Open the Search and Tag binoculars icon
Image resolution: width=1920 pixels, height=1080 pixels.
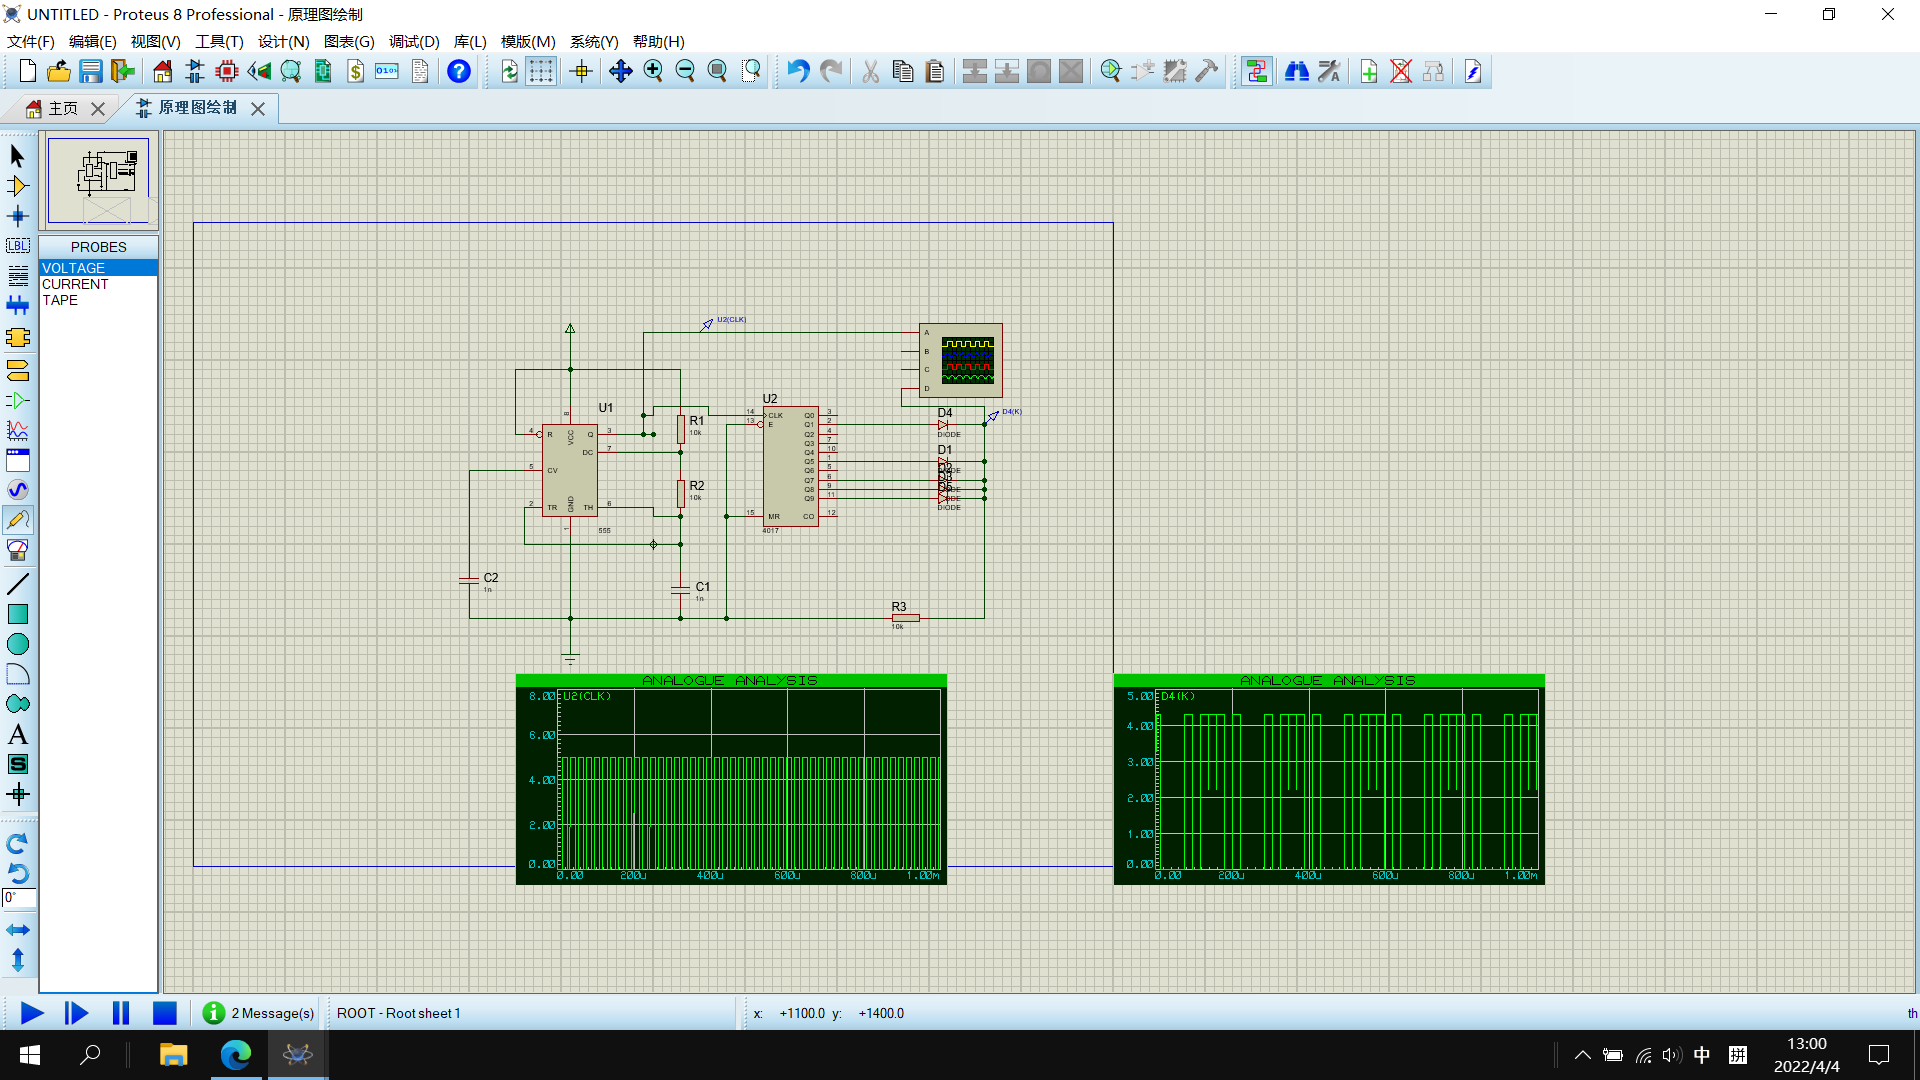coord(1297,71)
